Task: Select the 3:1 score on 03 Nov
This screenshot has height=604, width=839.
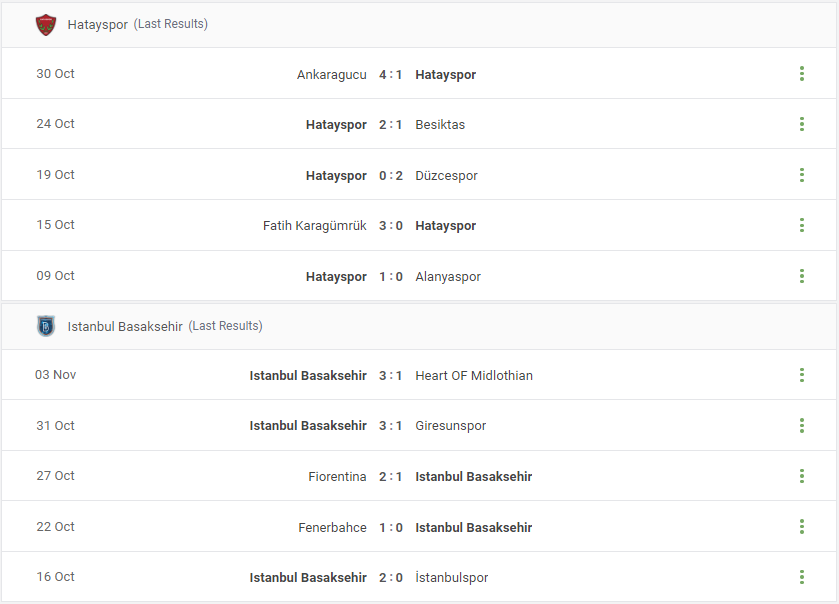Action: pos(391,376)
